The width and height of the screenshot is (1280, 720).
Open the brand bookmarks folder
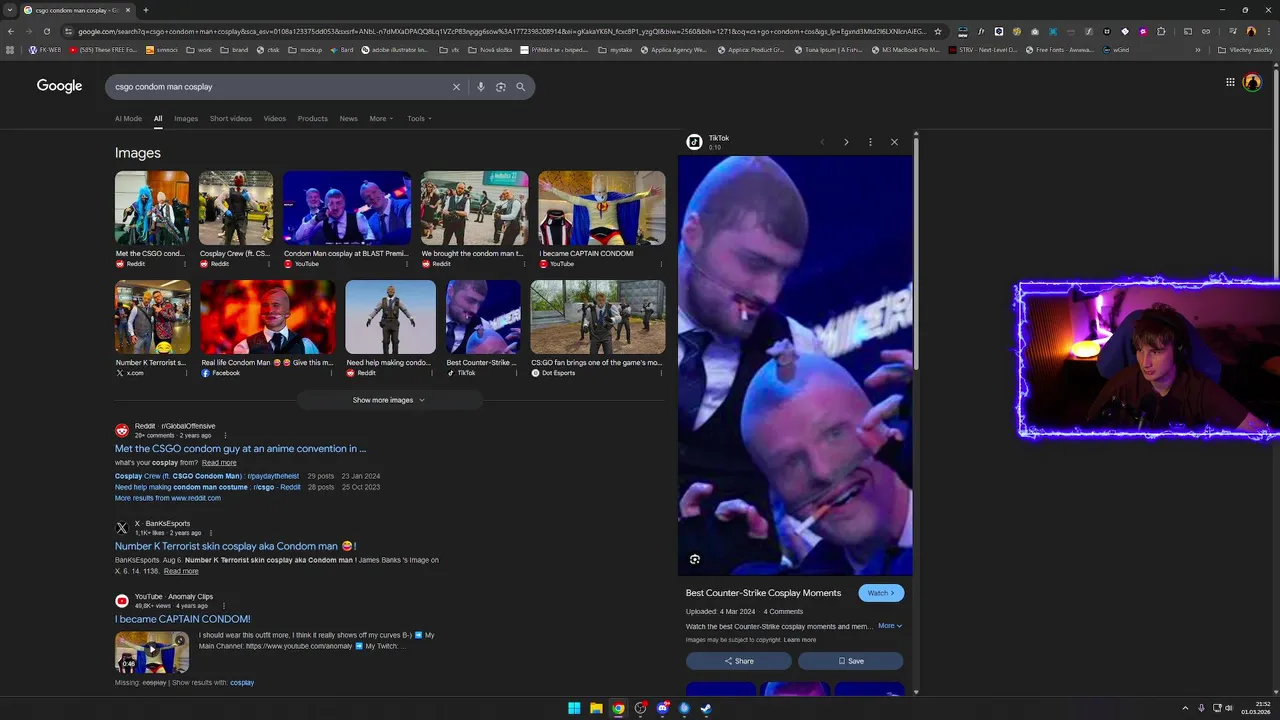(234, 49)
